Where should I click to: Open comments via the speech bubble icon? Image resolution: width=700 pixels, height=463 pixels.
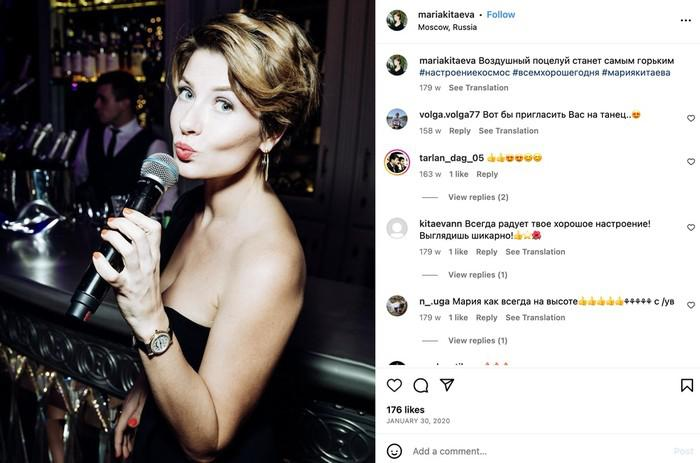coord(421,385)
